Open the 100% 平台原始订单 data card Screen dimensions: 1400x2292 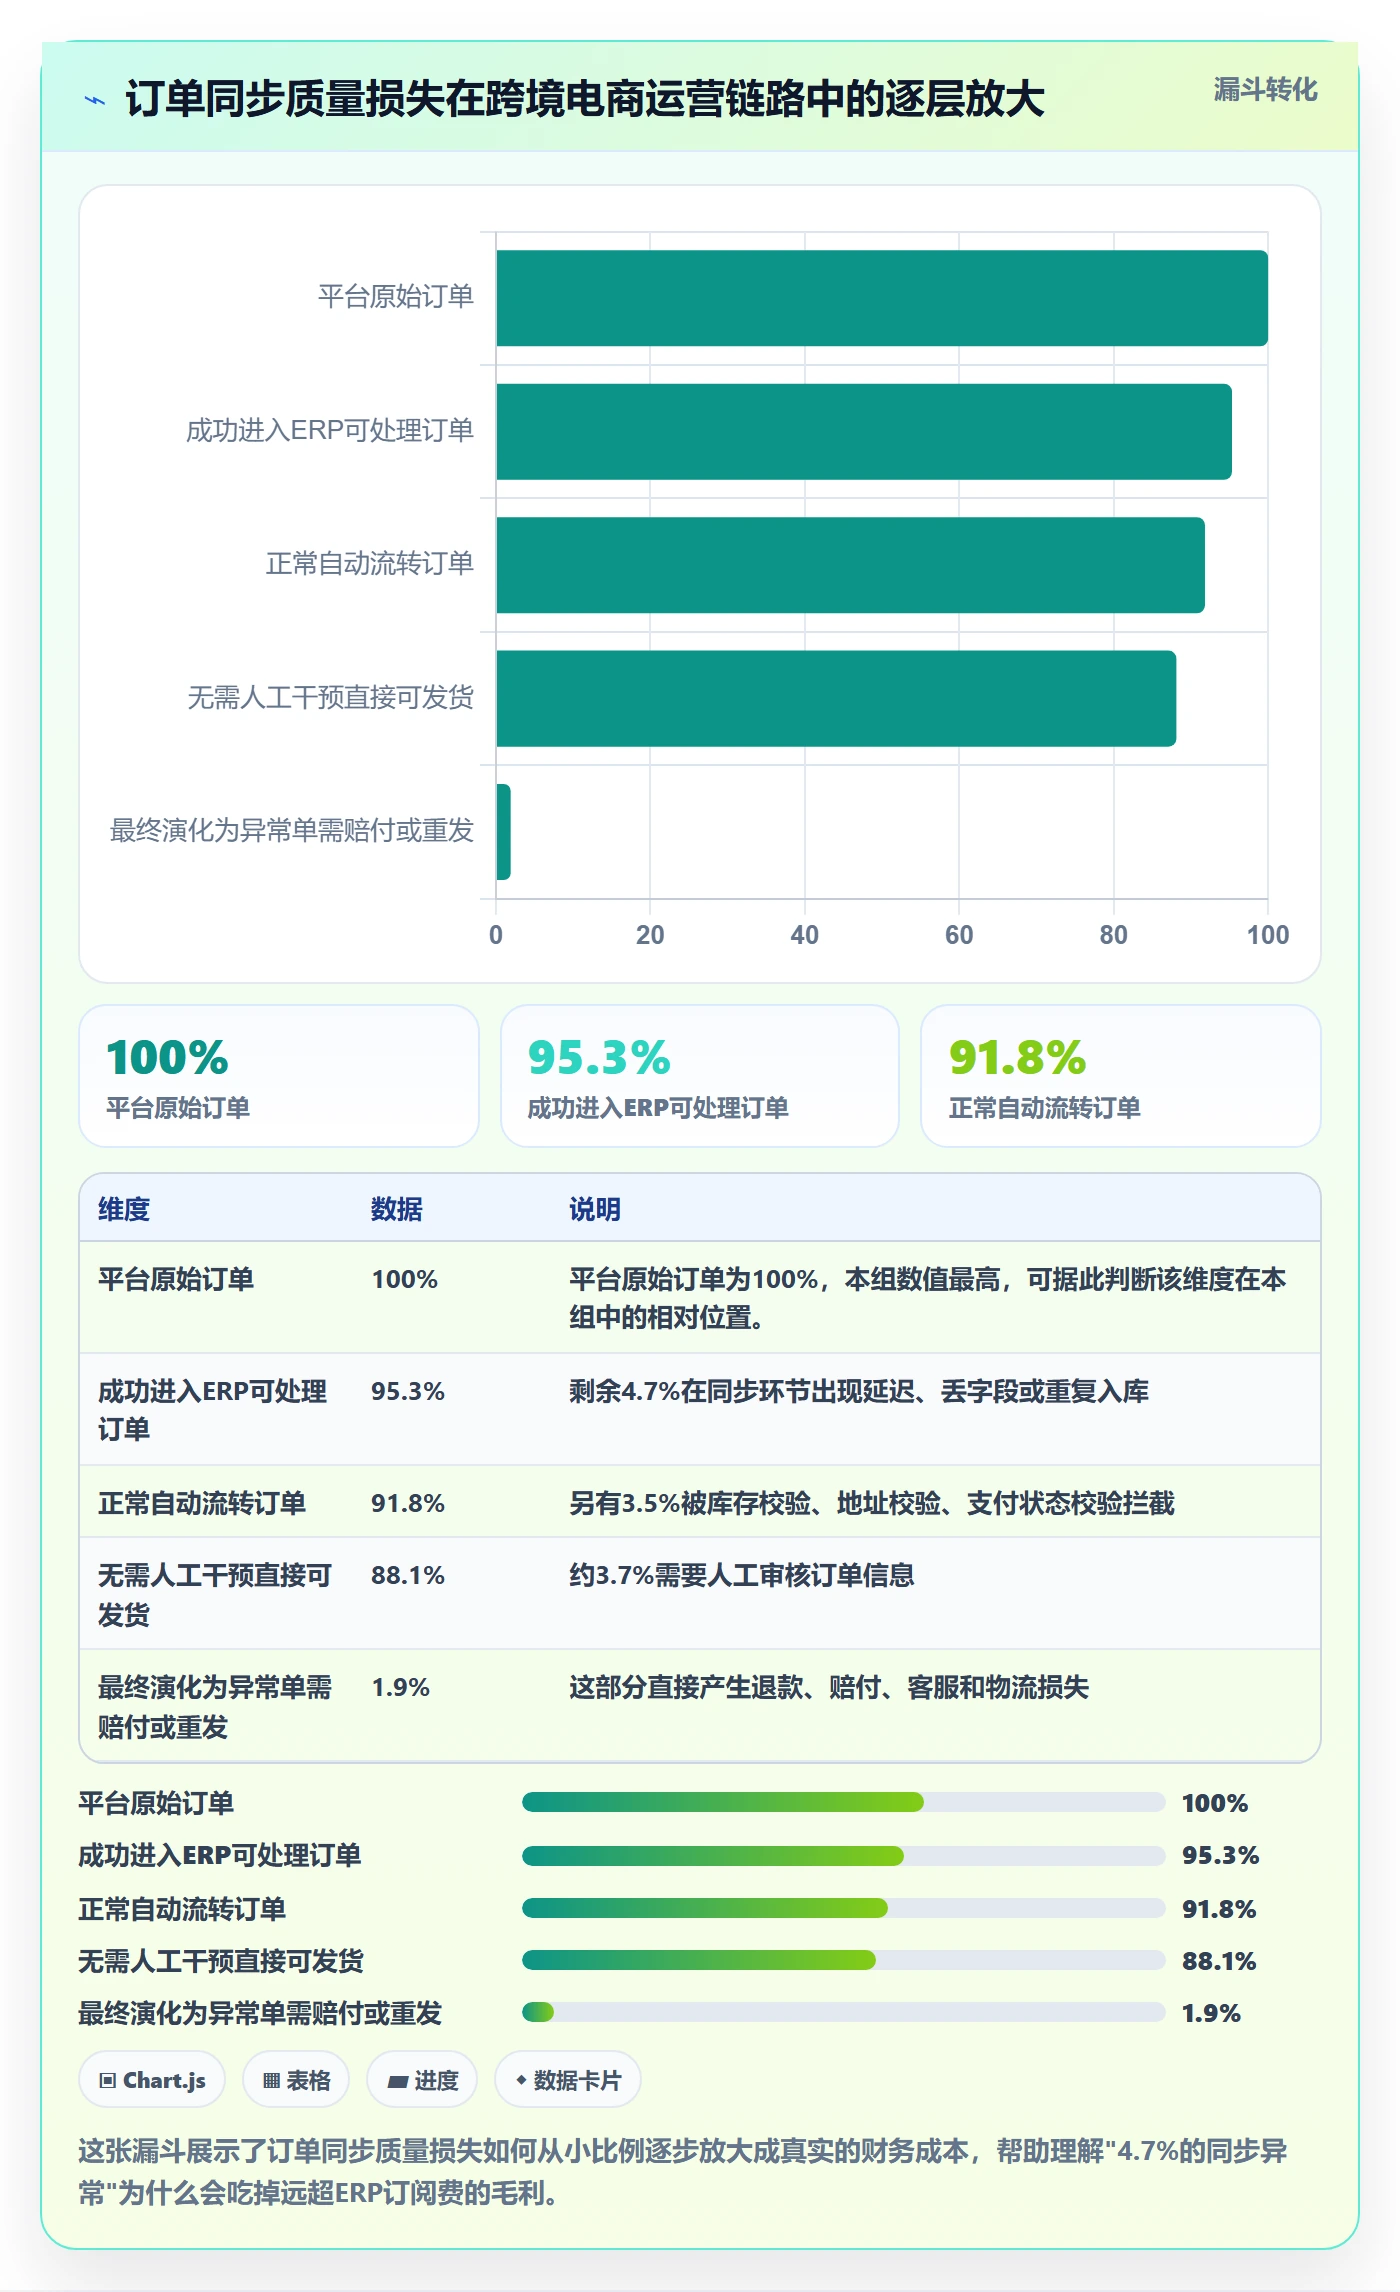pyautogui.click(x=279, y=1076)
